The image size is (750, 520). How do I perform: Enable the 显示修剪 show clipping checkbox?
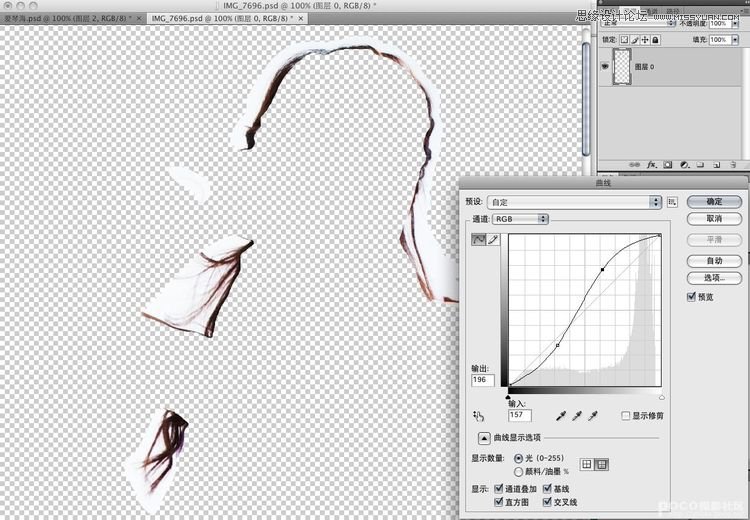[625, 415]
